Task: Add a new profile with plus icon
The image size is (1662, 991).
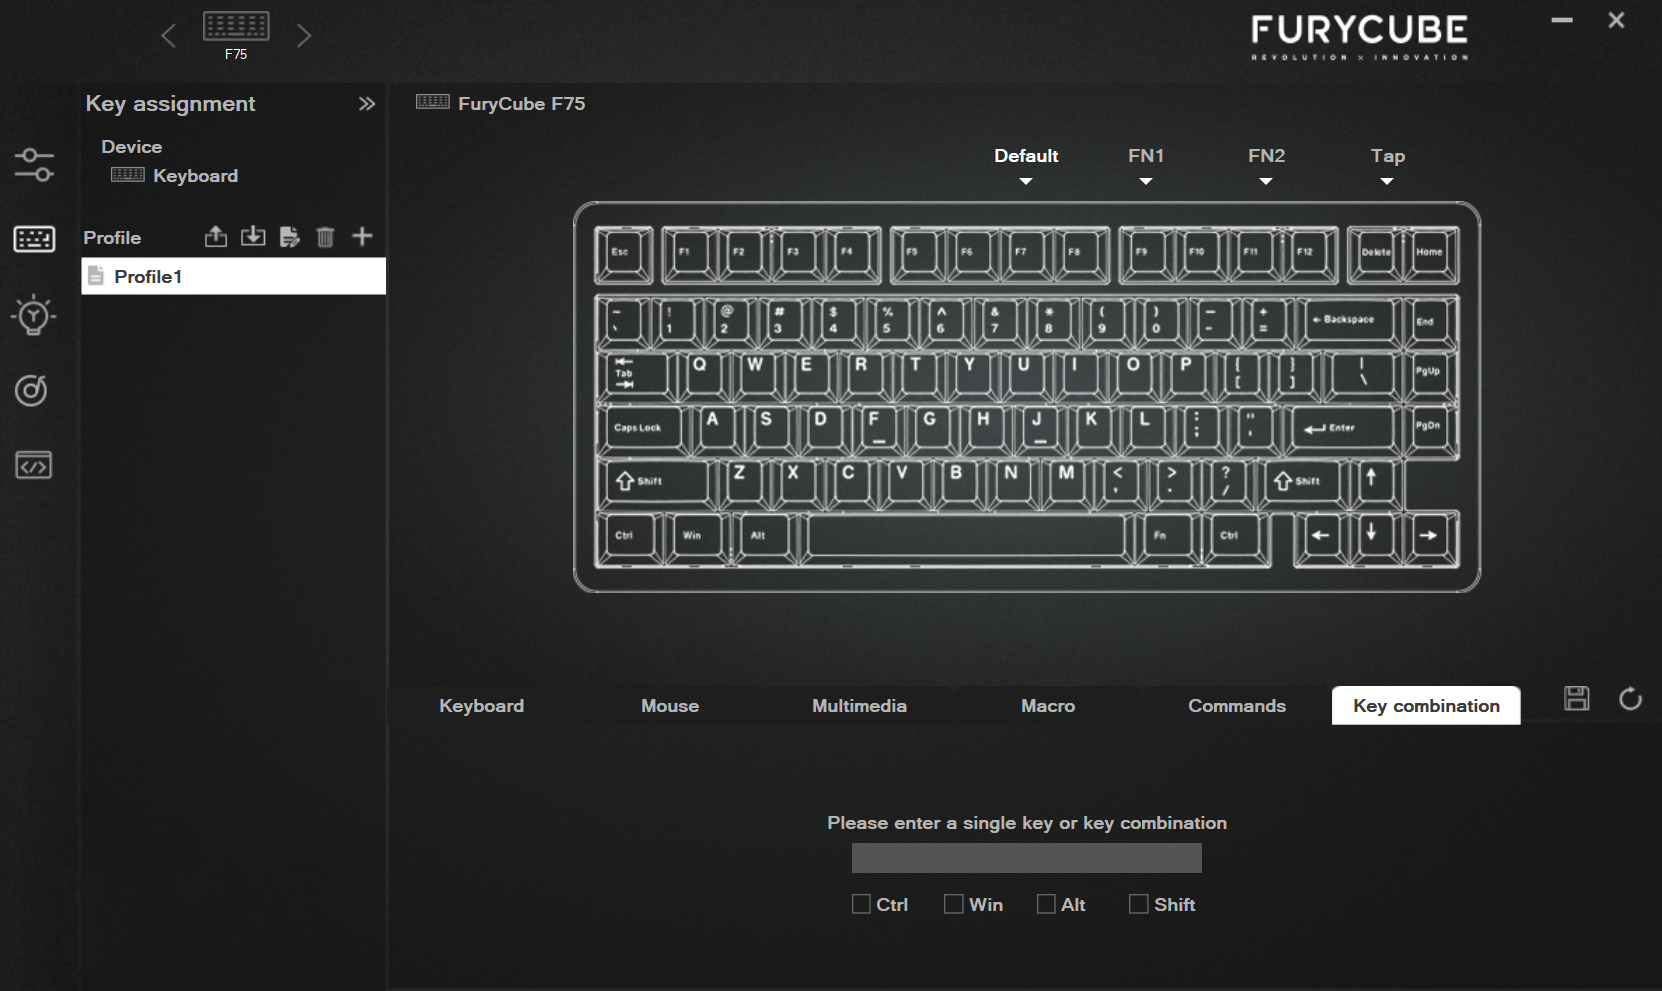Action: 362,236
